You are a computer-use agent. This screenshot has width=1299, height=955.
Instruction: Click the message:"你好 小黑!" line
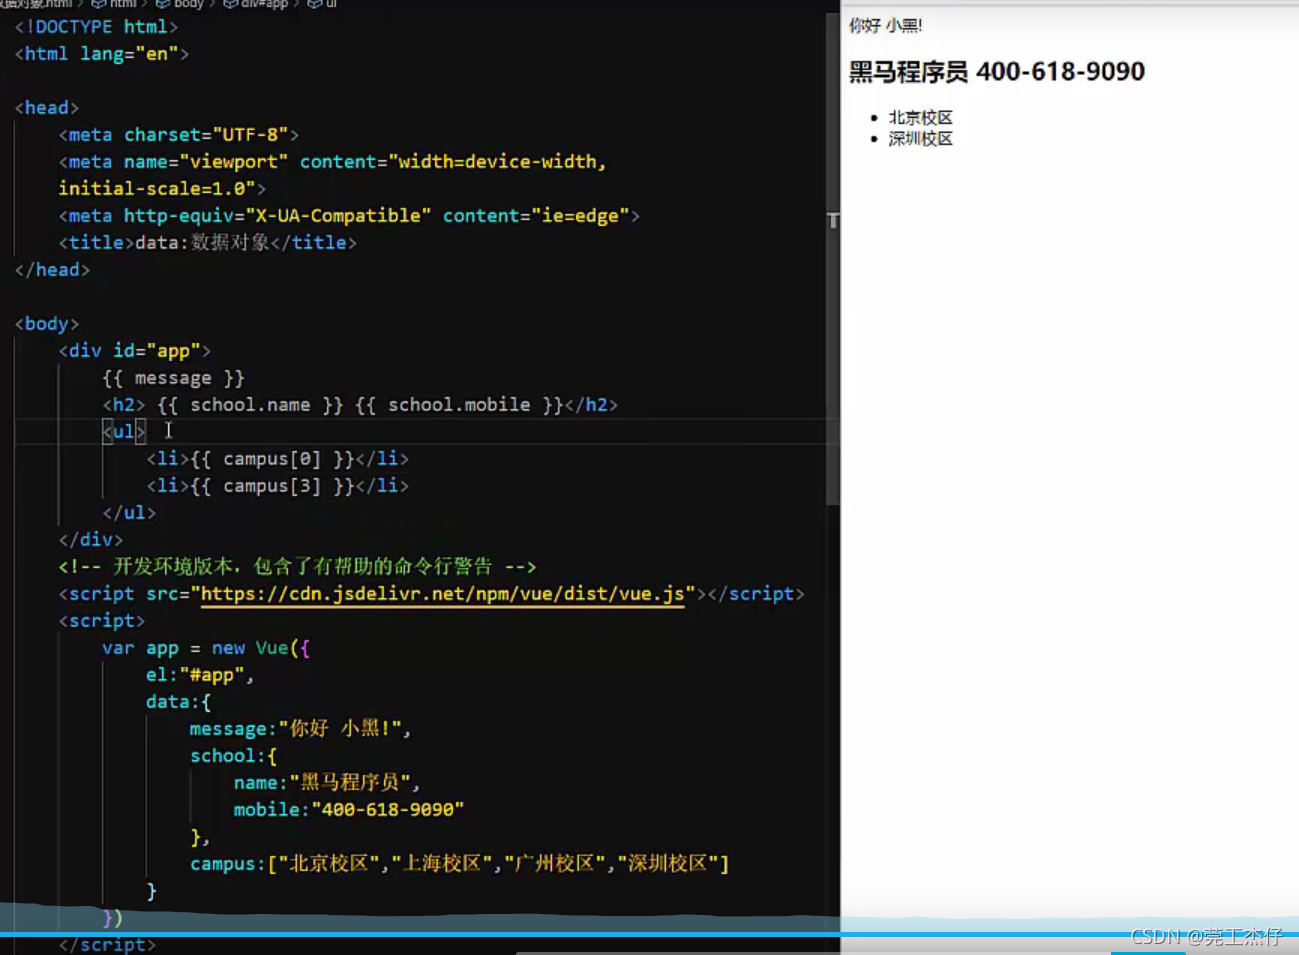(x=301, y=729)
